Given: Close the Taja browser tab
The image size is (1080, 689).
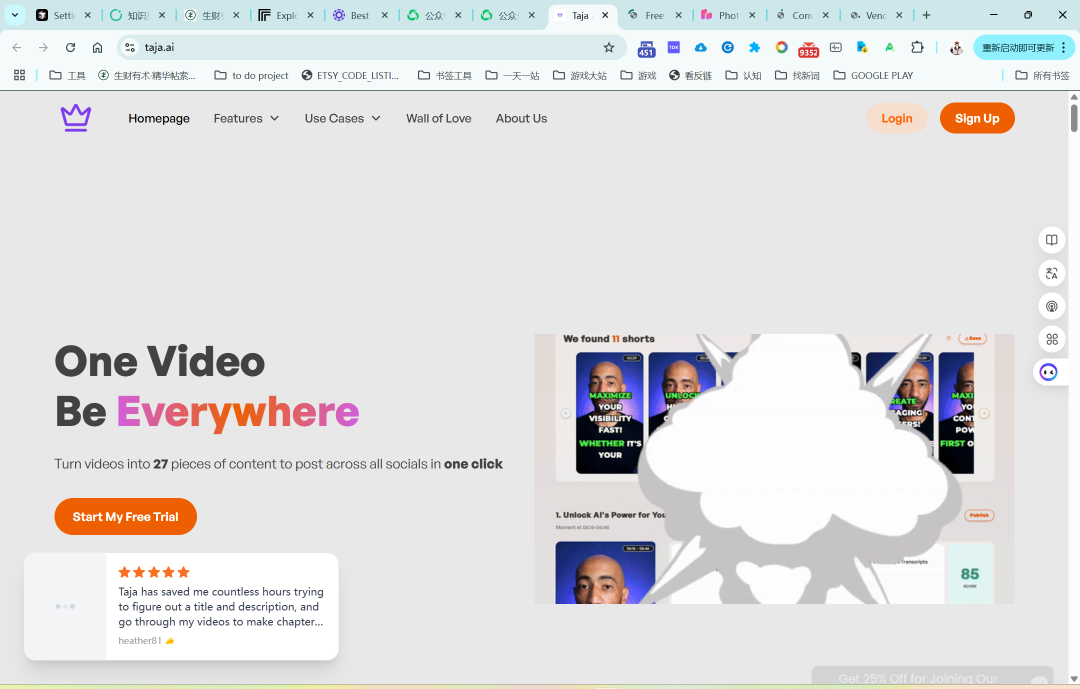Looking at the screenshot, I should 605,15.
